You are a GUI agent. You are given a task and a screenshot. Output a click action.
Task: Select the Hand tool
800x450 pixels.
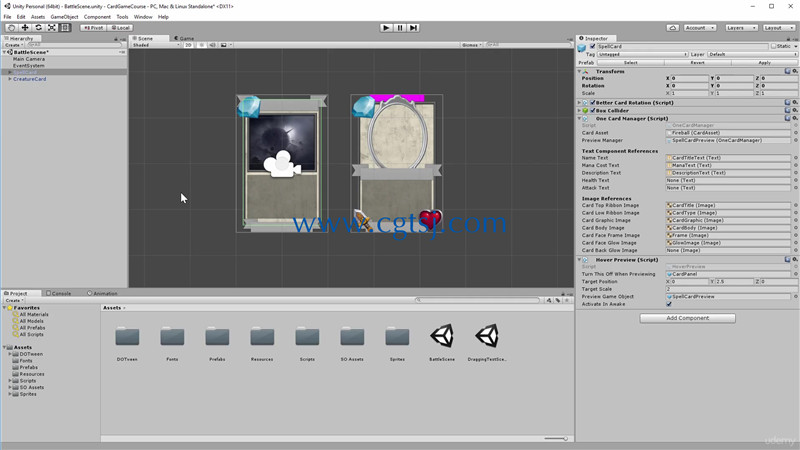[x=11, y=28]
